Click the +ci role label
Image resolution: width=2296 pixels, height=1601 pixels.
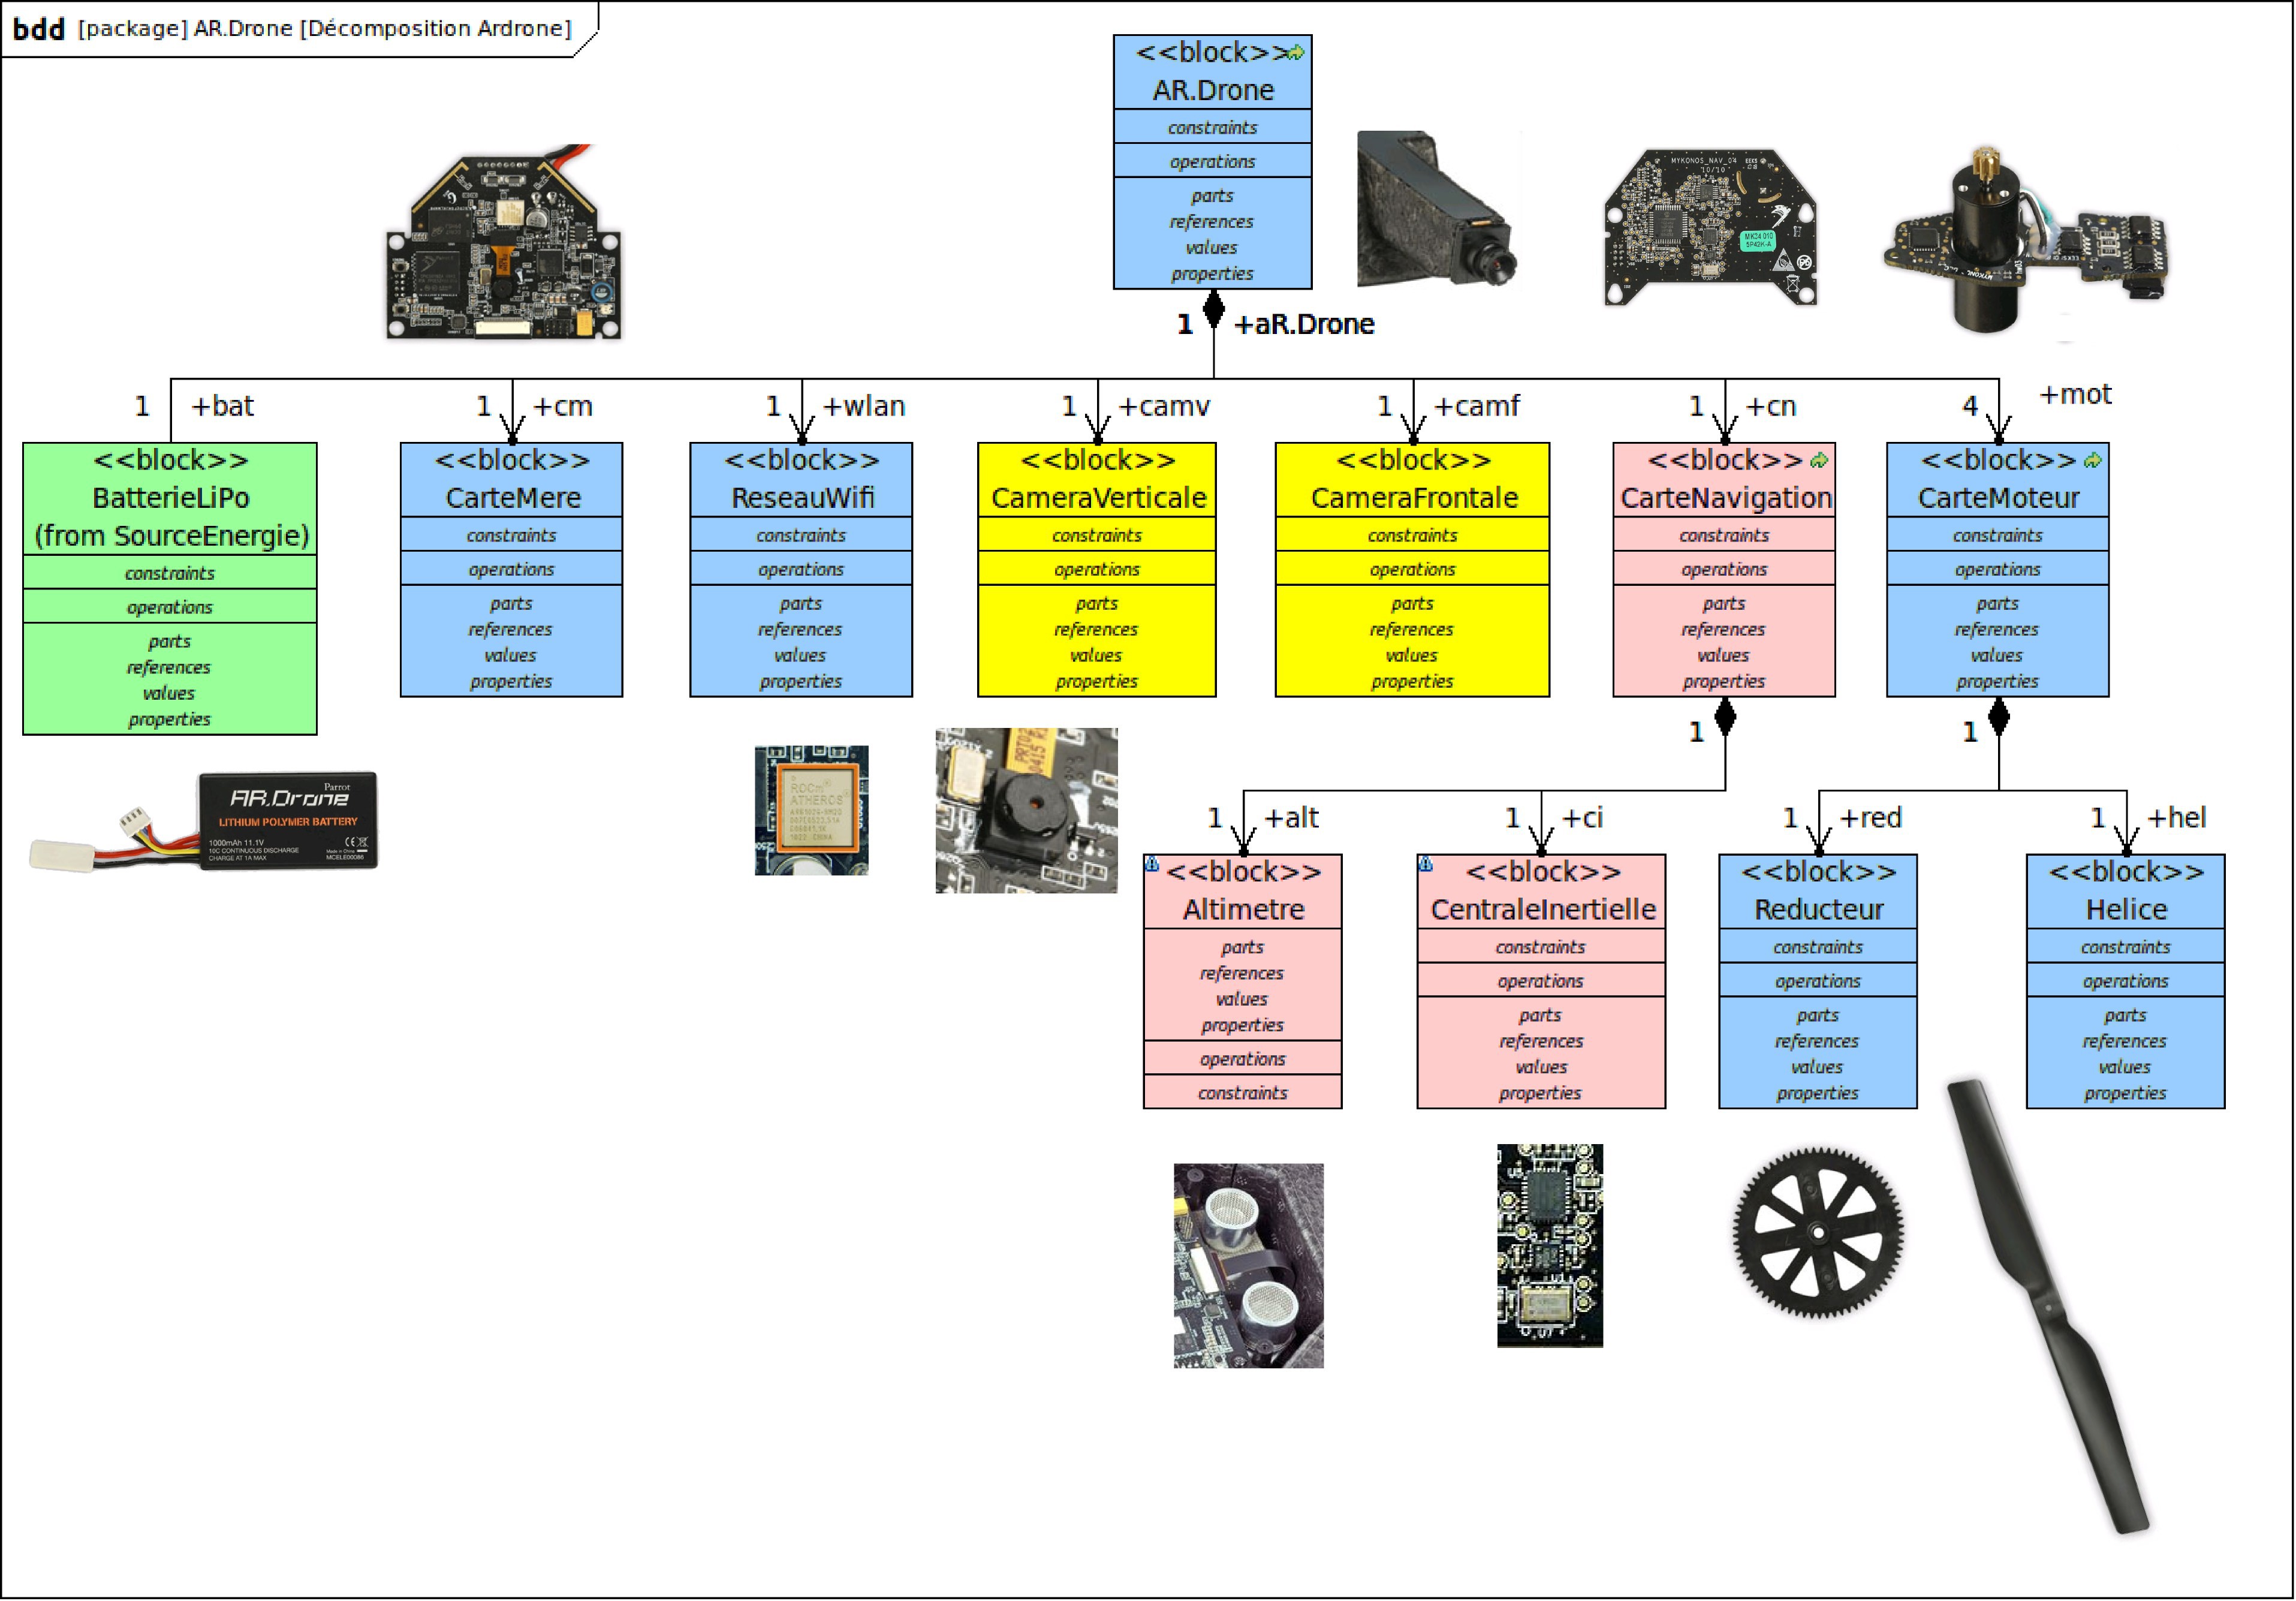tap(1582, 818)
